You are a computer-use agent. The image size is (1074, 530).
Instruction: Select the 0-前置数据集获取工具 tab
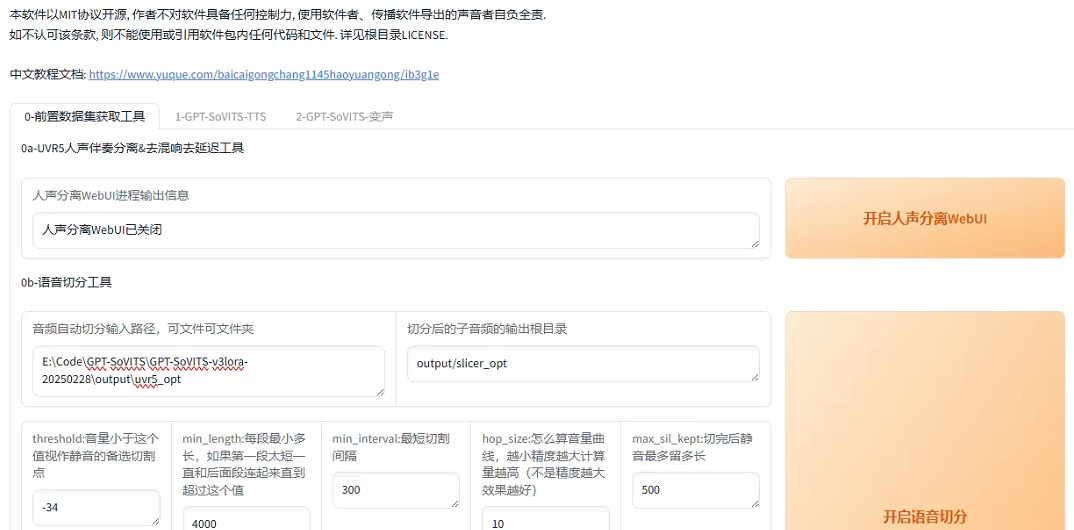pos(85,116)
